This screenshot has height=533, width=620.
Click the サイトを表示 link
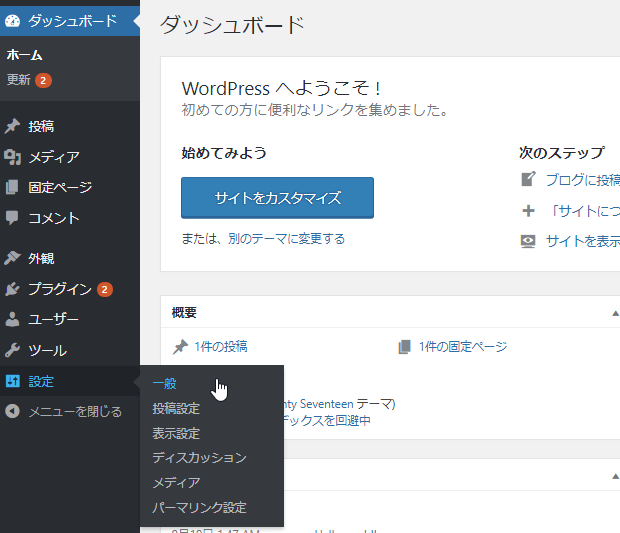pyautogui.click(x=583, y=241)
